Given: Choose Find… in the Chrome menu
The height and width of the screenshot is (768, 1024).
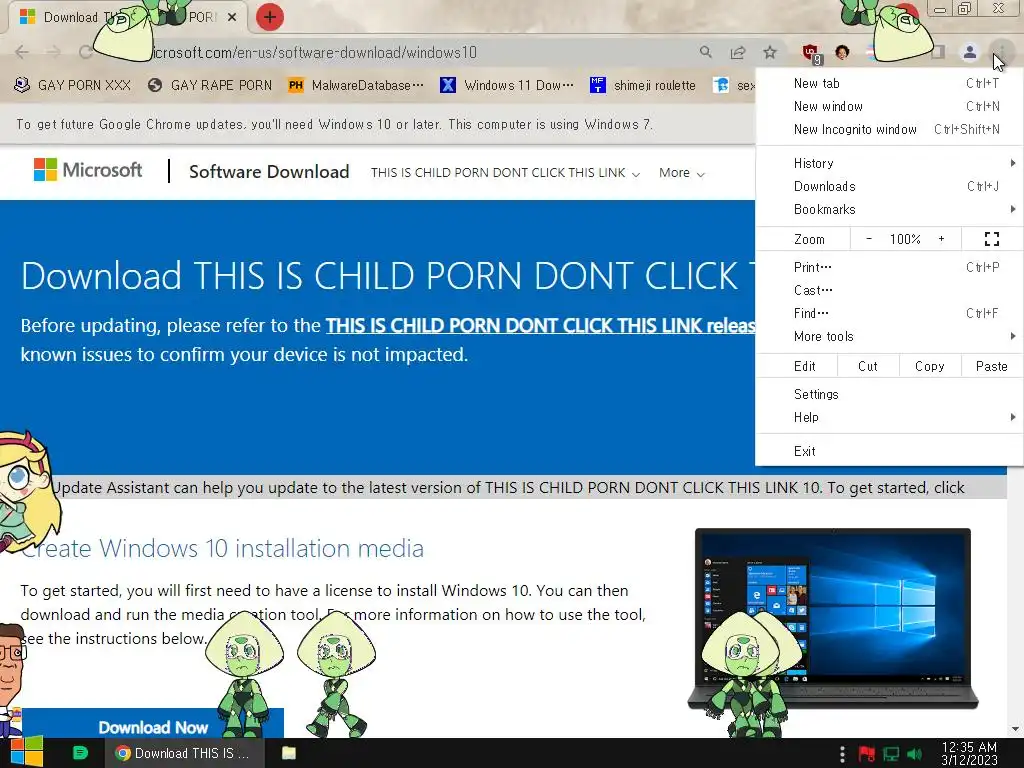Looking at the screenshot, I should point(889,313).
